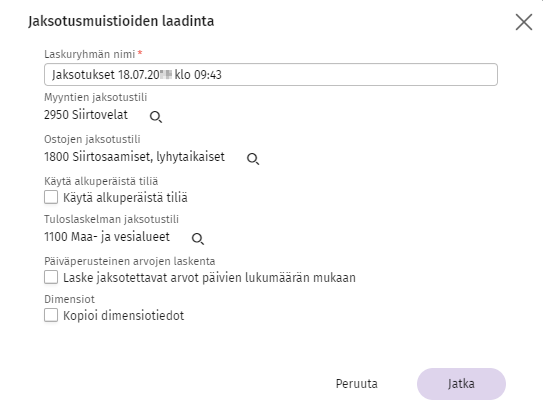Image resolution: width=543 pixels, height=417 pixels.
Task: Click the Päiväperusteinen arvojen laskenta heading
Action: [130, 261]
